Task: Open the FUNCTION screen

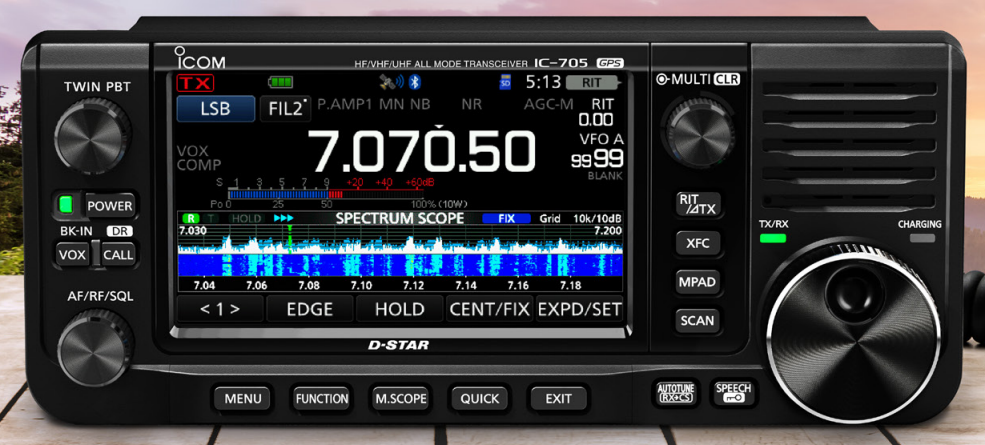Action: 321,398
